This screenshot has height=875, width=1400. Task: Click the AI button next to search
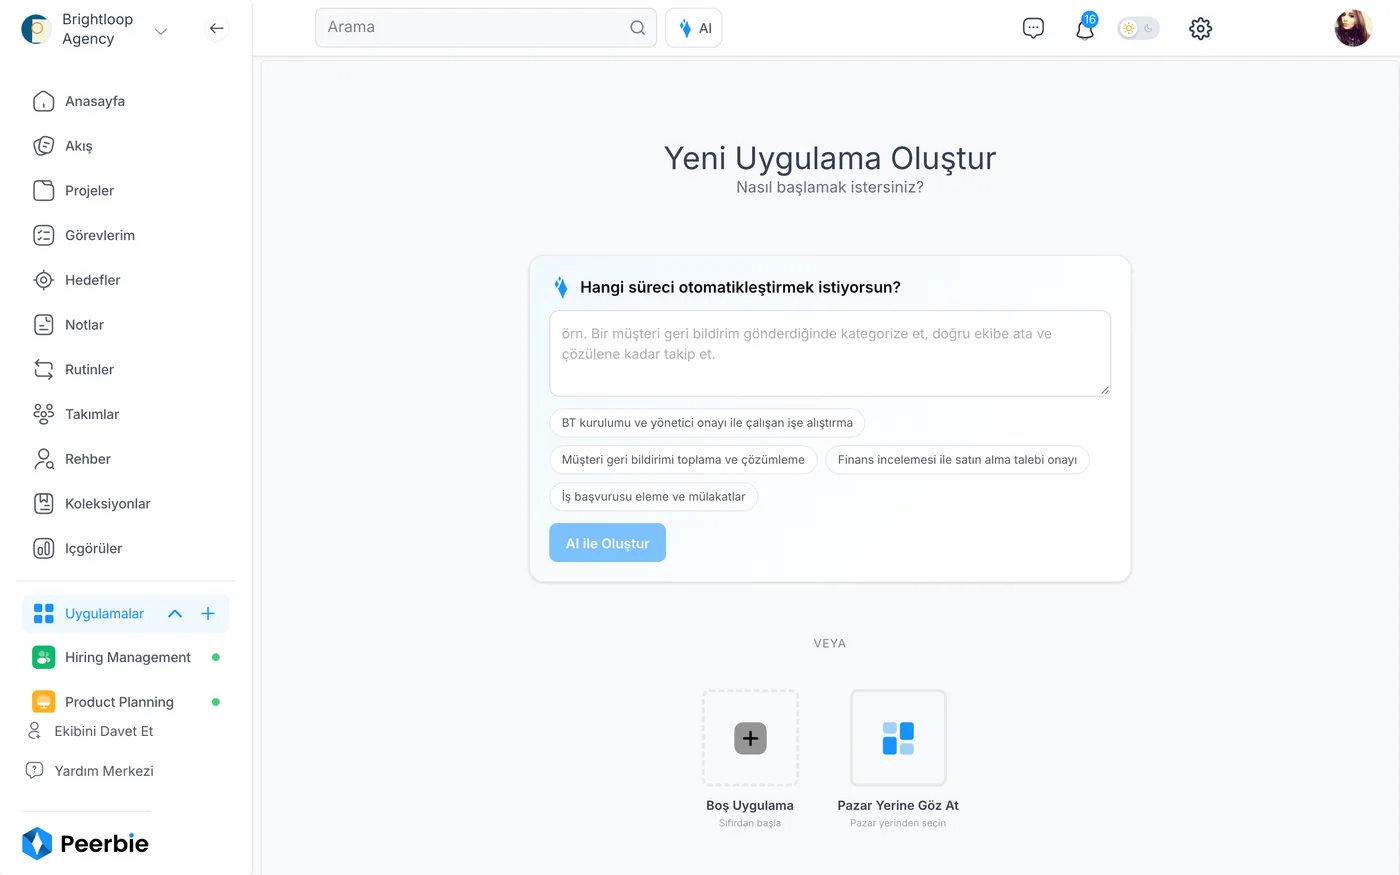pyautogui.click(x=693, y=28)
